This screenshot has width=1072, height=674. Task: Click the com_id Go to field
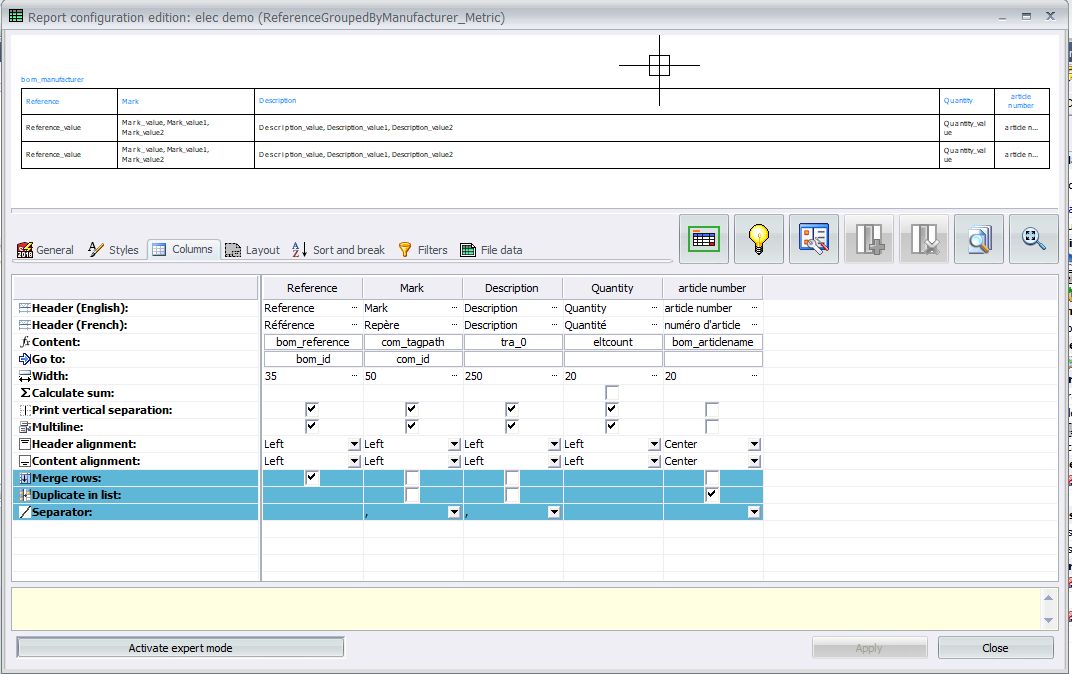(413, 359)
